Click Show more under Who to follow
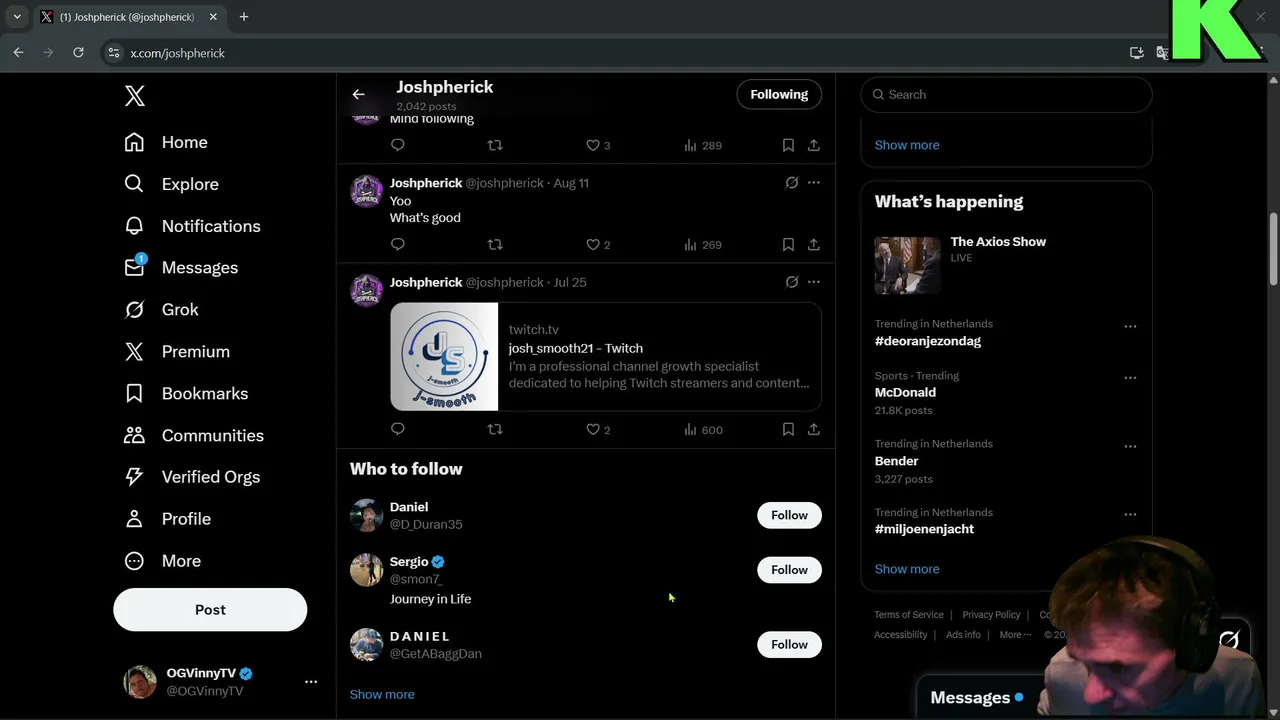The height and width of the screenshot is (720, 1280). 382,694
